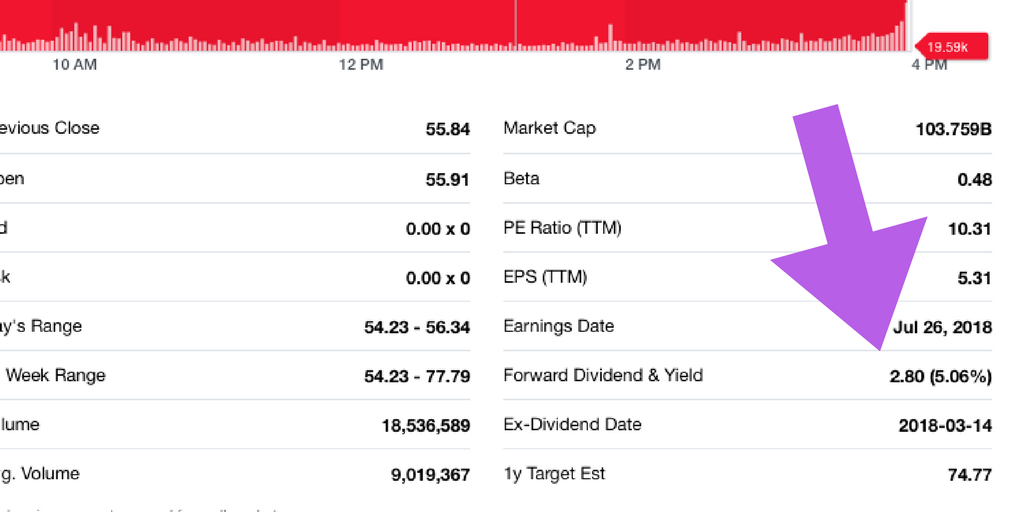Click the earnings date Jul 26, 2018
Image resolution: width=1024 pixels, height=512 pixels.
(942, 327)
